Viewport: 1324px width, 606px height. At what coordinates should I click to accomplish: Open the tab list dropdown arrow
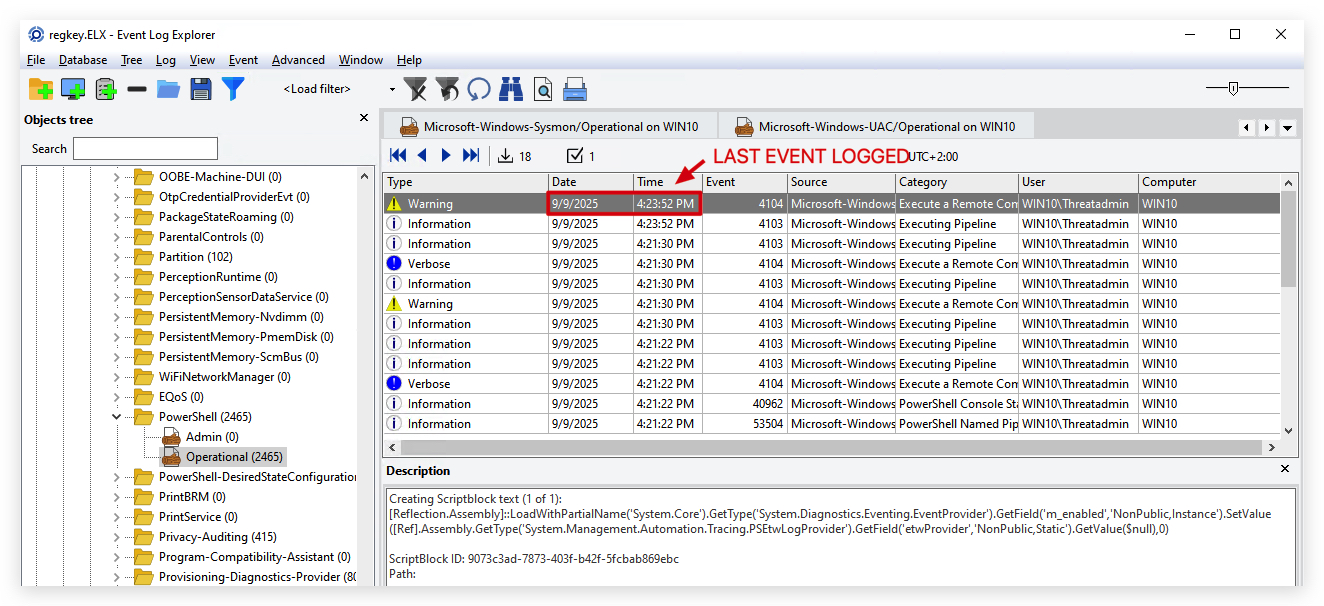point(1288,128)
